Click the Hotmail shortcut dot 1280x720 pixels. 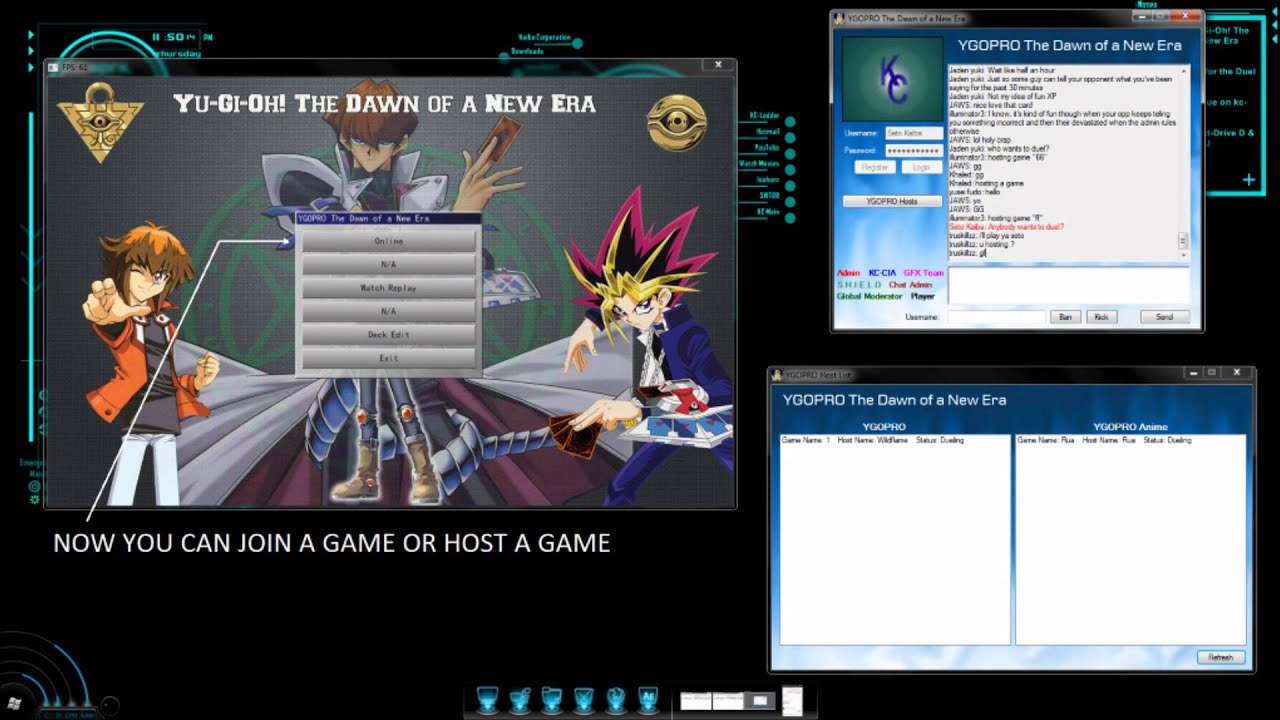coord(790,137)
